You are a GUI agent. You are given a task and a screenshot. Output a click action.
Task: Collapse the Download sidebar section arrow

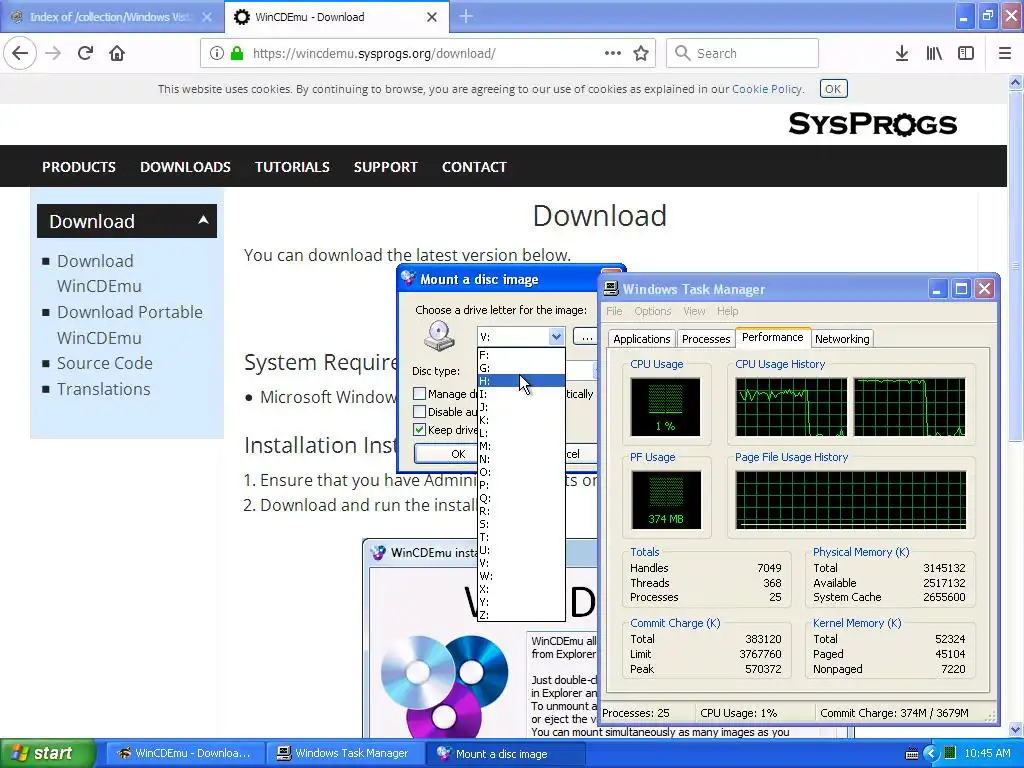tap(203, 220)
